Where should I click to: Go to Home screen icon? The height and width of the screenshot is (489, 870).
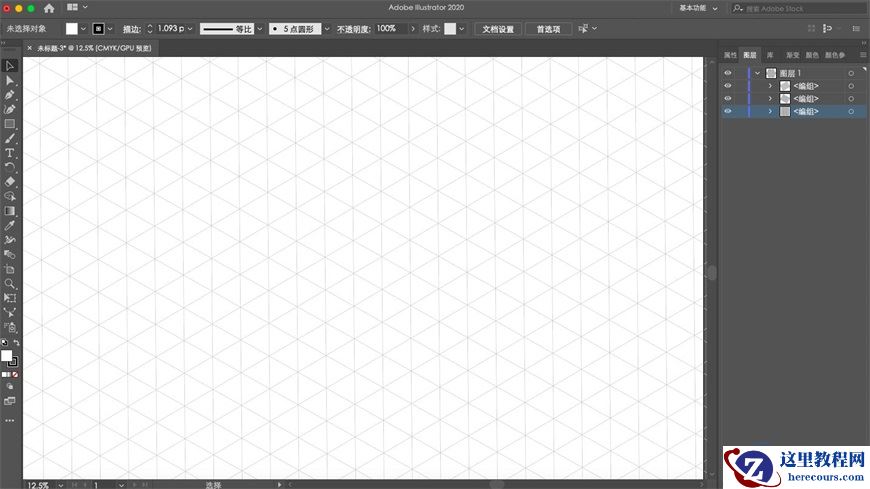pyautogui.click(x=49, y=8)
